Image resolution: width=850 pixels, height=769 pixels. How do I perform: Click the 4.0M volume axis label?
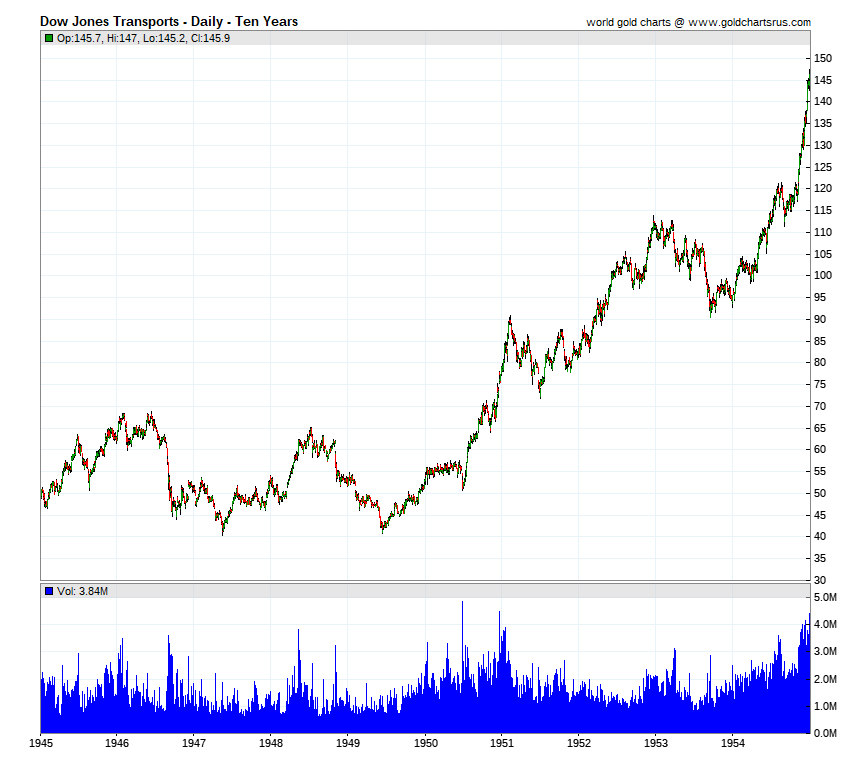click(826, 624)
